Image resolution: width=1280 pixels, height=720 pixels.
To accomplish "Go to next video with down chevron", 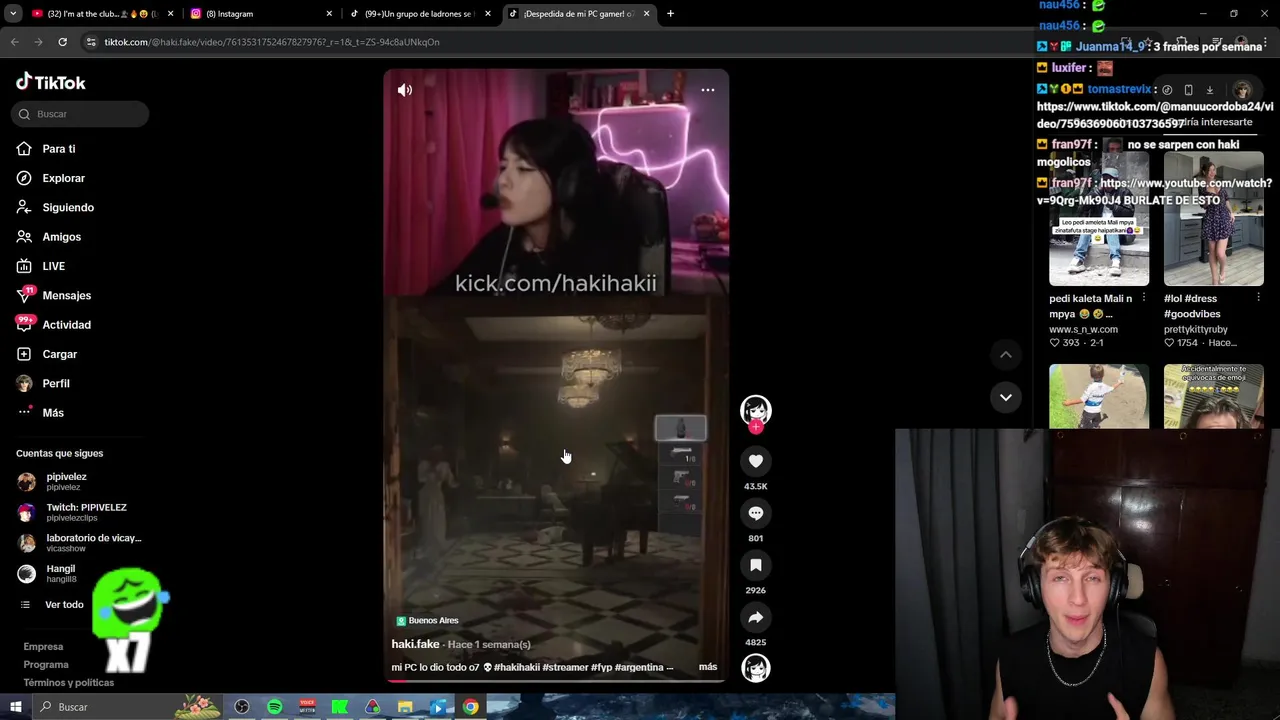I will pos(1006,397).
